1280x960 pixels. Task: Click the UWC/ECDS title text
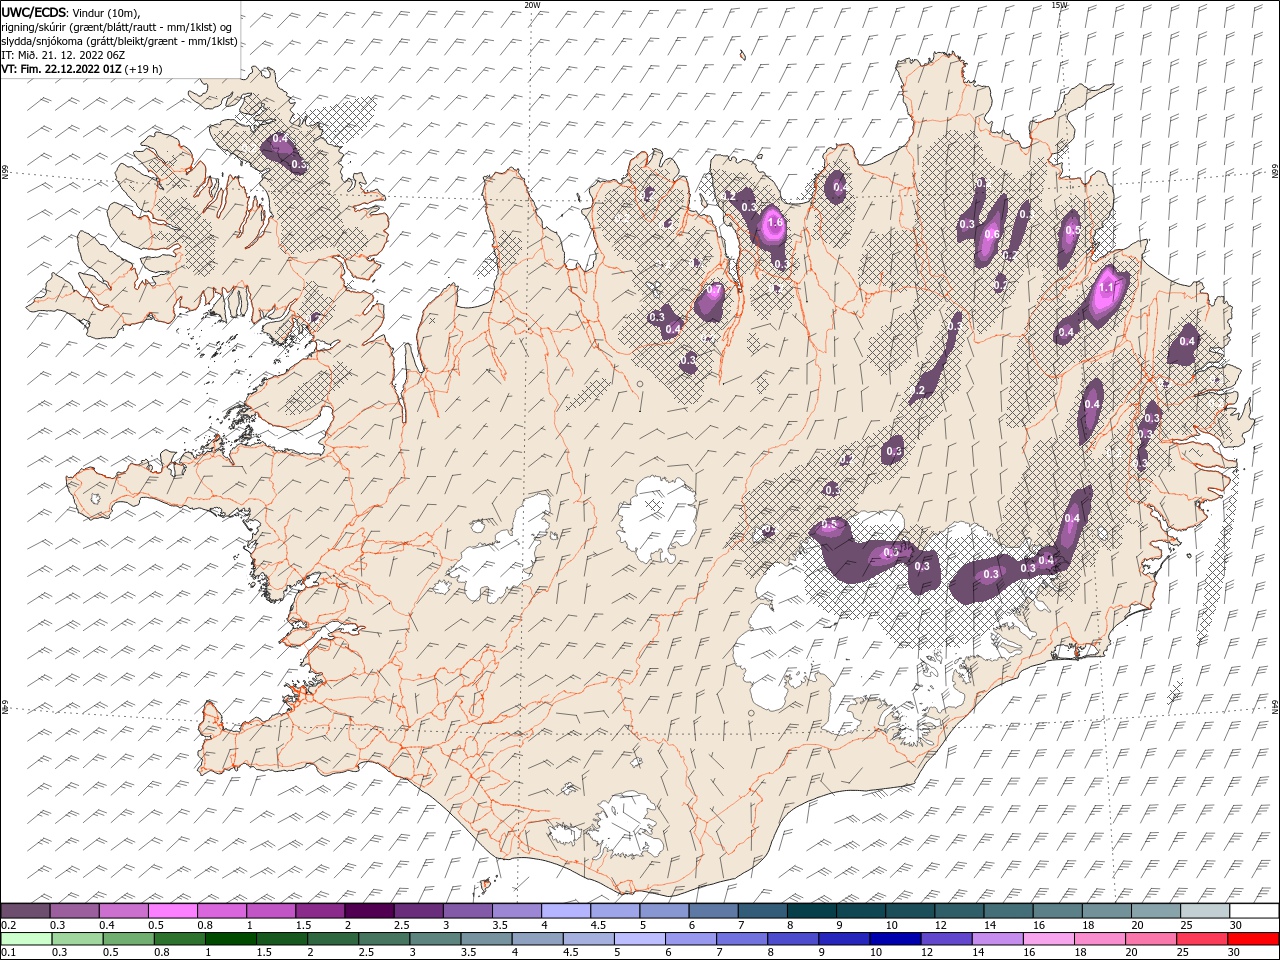34,11
